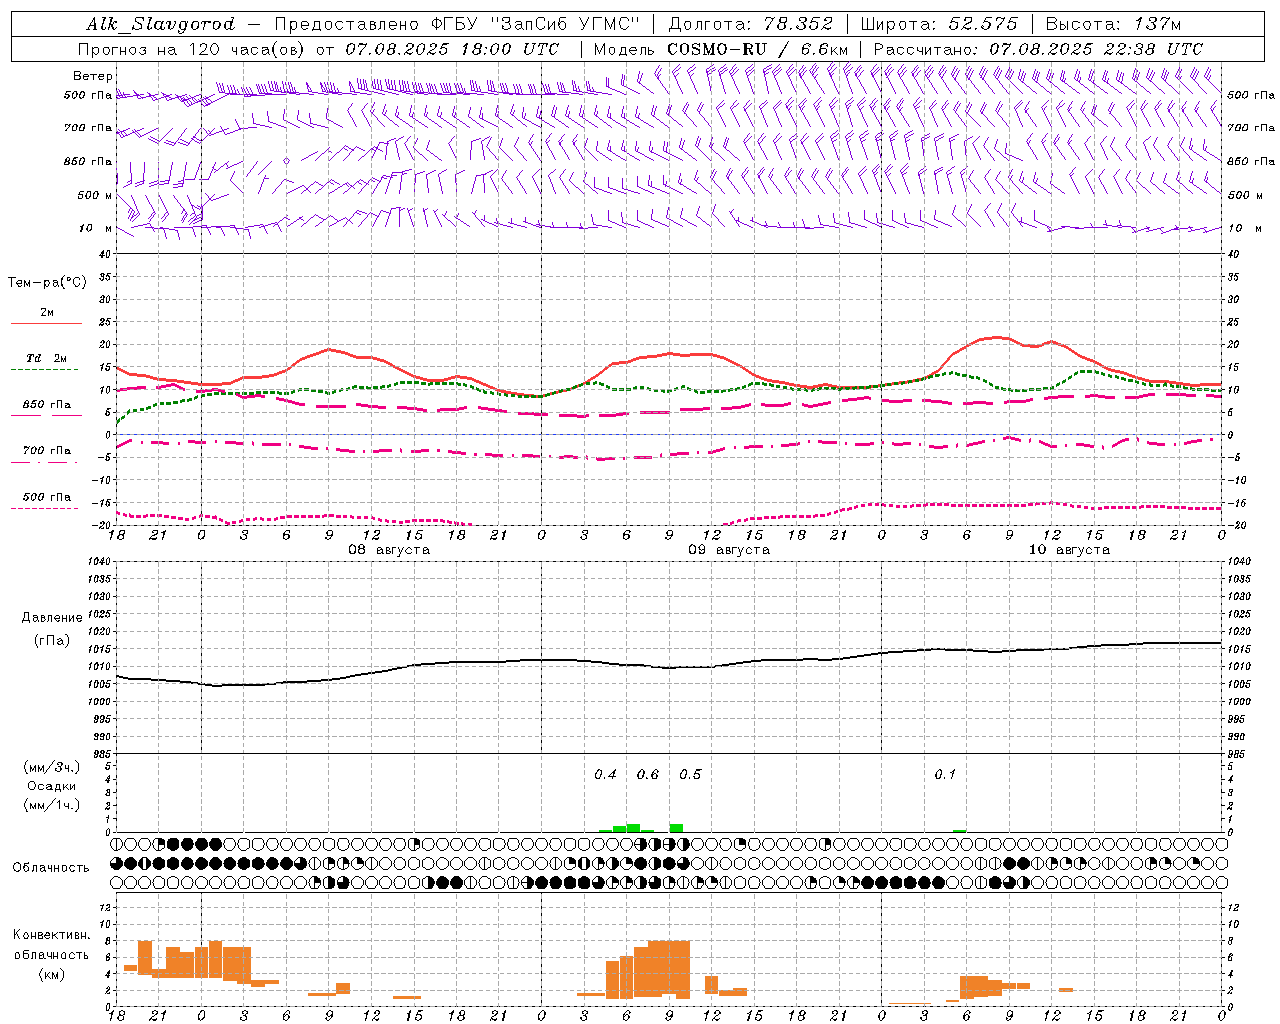Click the 'Осадки' precipitation label
This screenshot has height=1024, width=1280.
[x=52, y=786]
